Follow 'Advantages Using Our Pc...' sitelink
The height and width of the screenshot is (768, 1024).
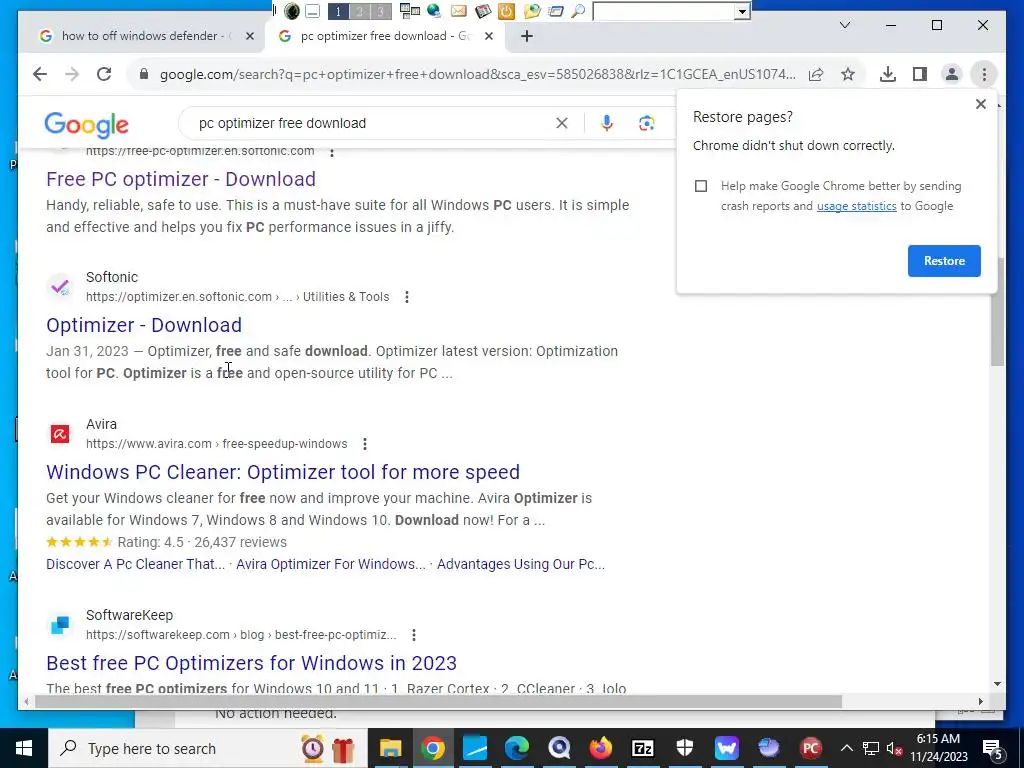click(520, 564)
